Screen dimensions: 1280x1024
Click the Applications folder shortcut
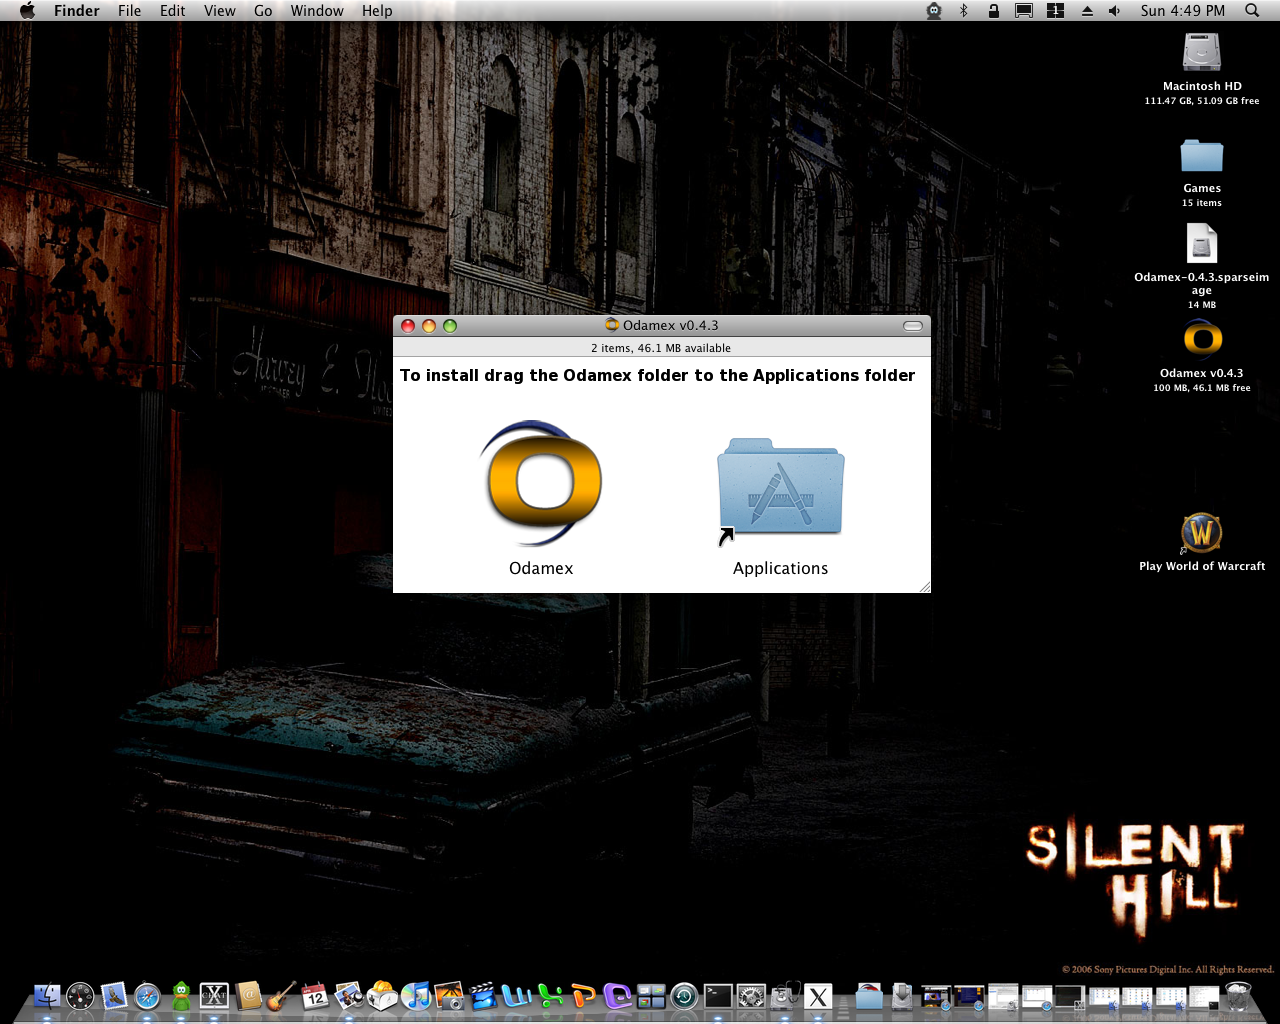780,488
